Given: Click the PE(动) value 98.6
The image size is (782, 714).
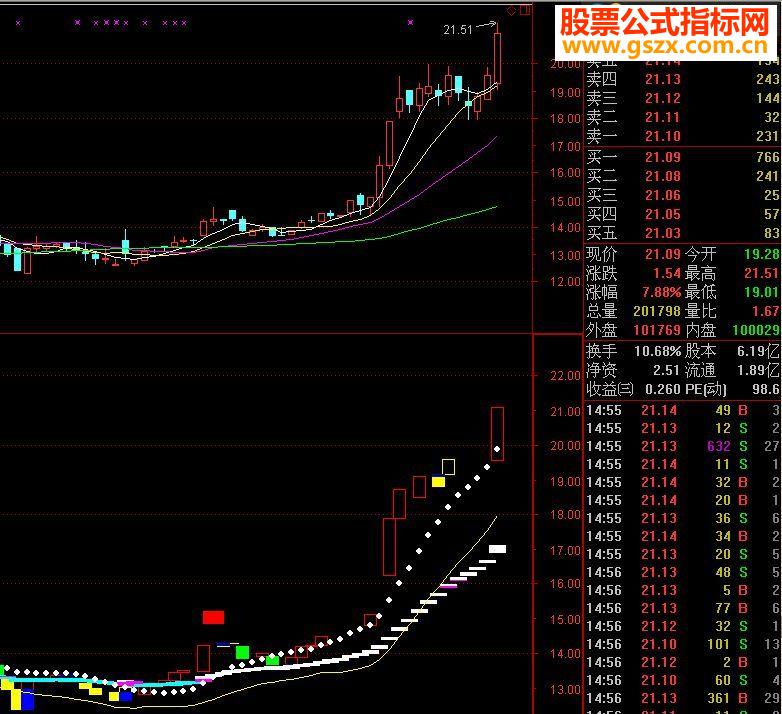Looking at the screenshot, I should 766,389.
